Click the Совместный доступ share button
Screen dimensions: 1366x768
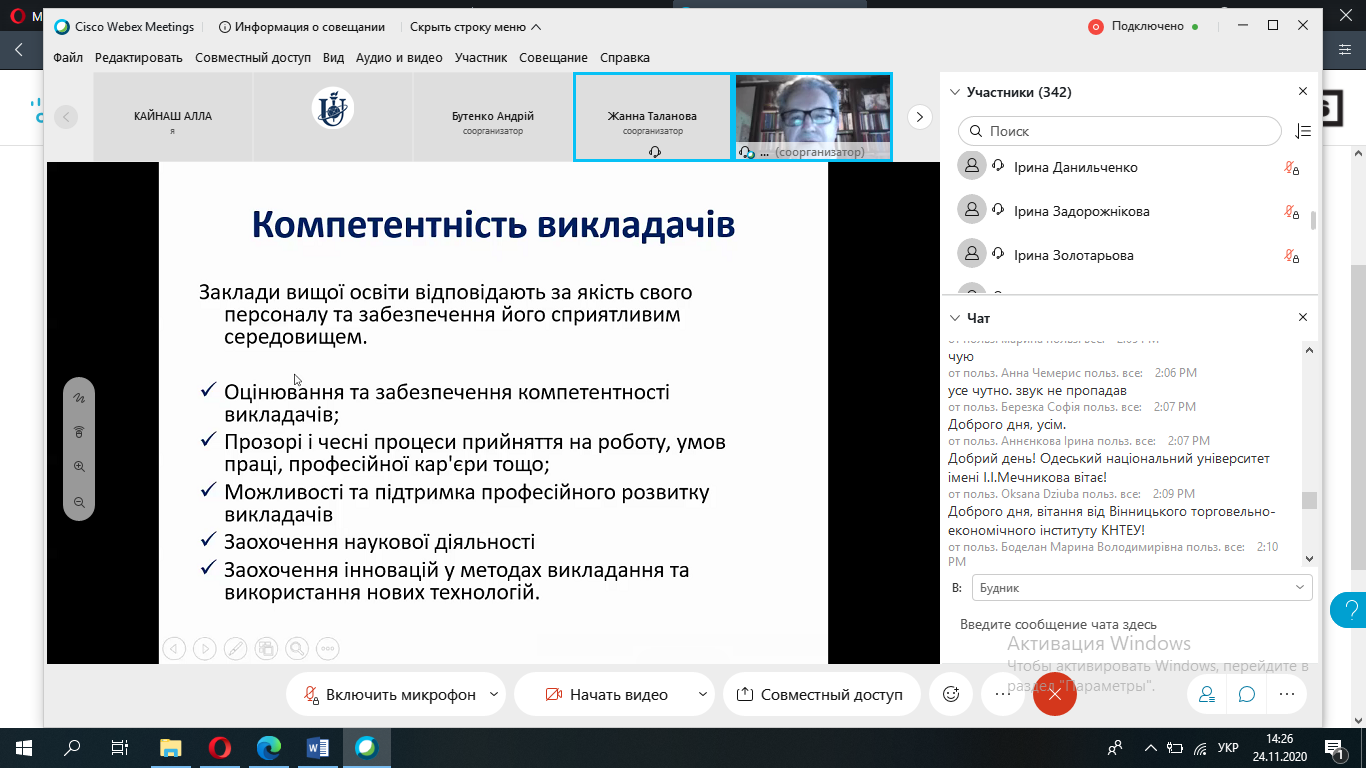click(820, 694)
